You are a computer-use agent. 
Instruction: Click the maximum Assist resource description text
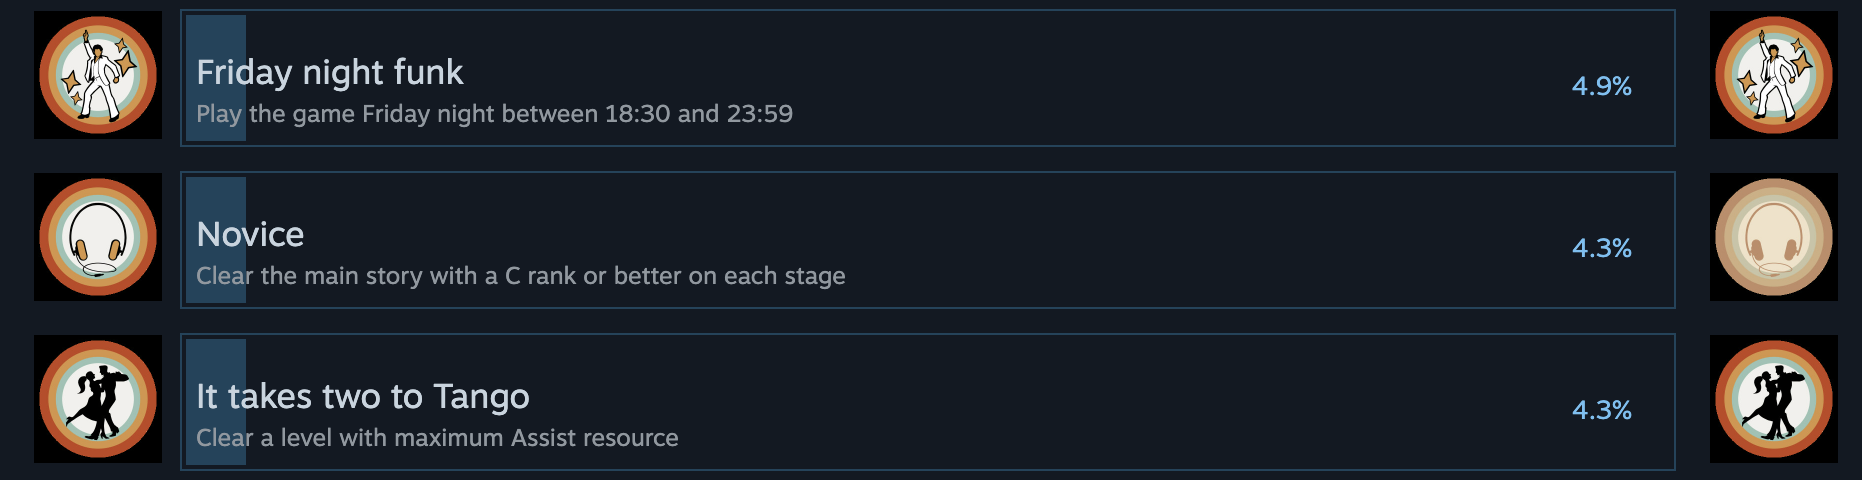coord(437,438)
